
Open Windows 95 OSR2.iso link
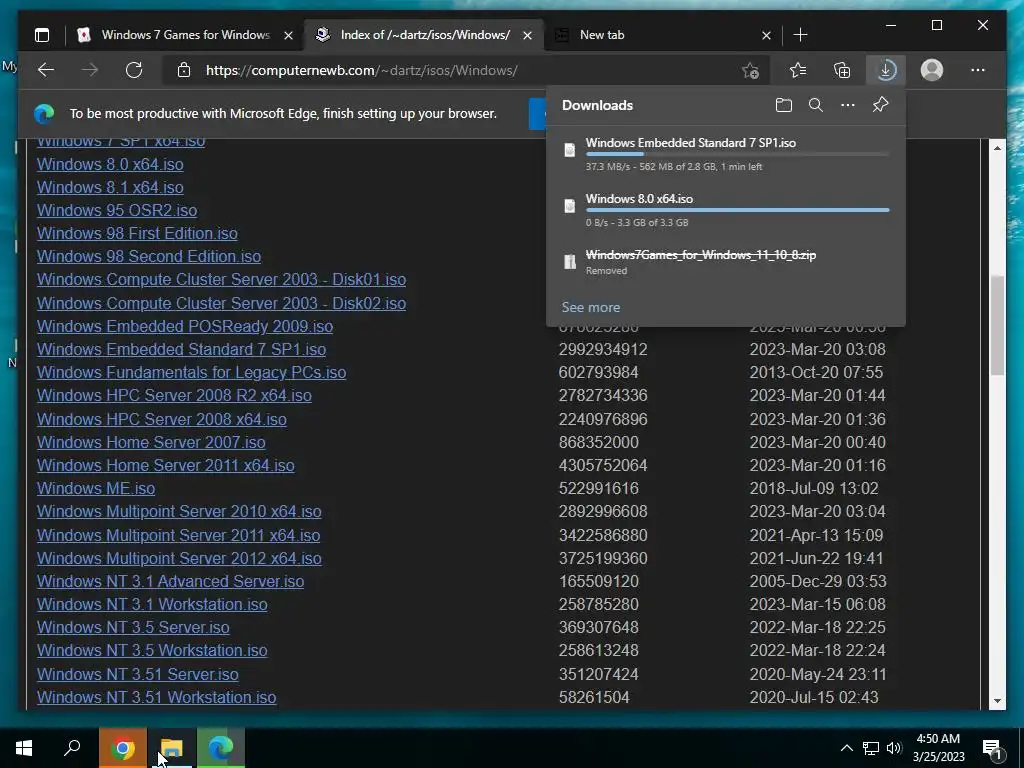point(117,210)
